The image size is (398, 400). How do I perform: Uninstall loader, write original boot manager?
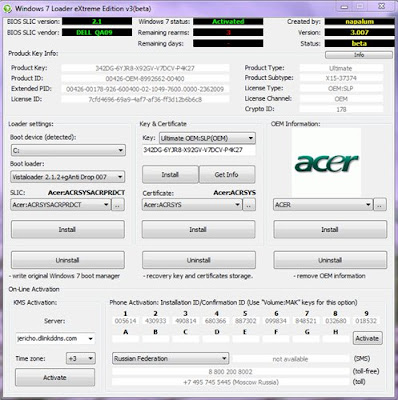tap(68, 260)
